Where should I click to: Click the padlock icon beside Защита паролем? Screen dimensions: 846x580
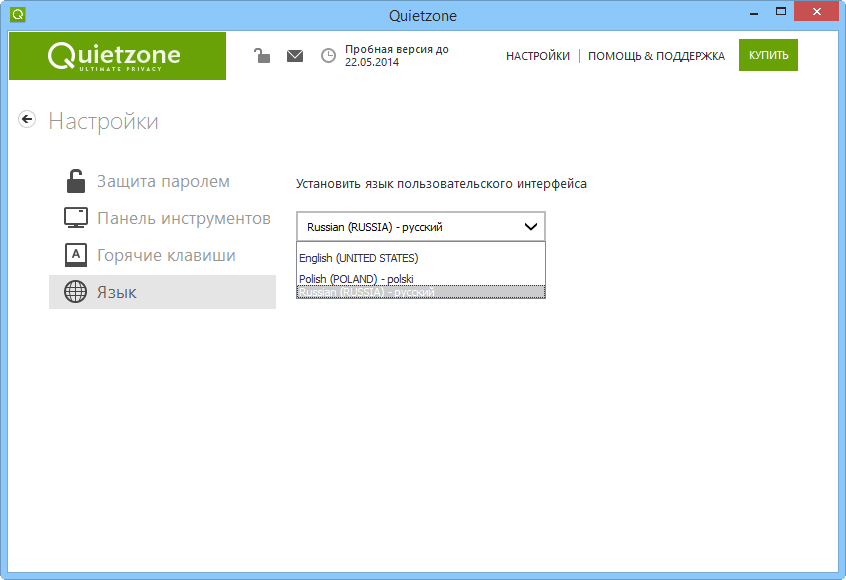click(x=76, y=181)
